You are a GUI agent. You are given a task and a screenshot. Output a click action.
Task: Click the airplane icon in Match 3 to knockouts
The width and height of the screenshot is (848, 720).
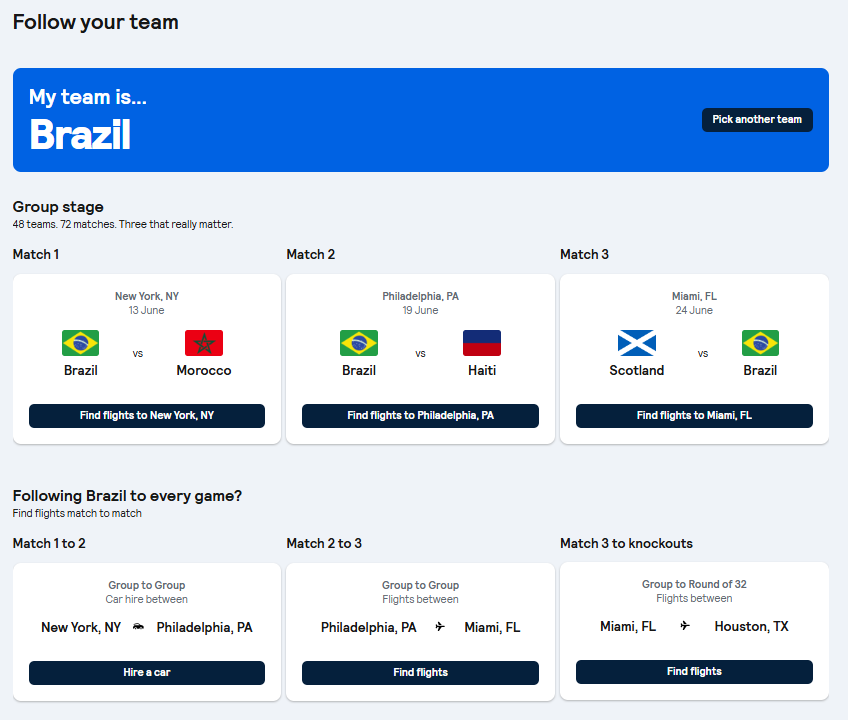[x=683, y=626]
